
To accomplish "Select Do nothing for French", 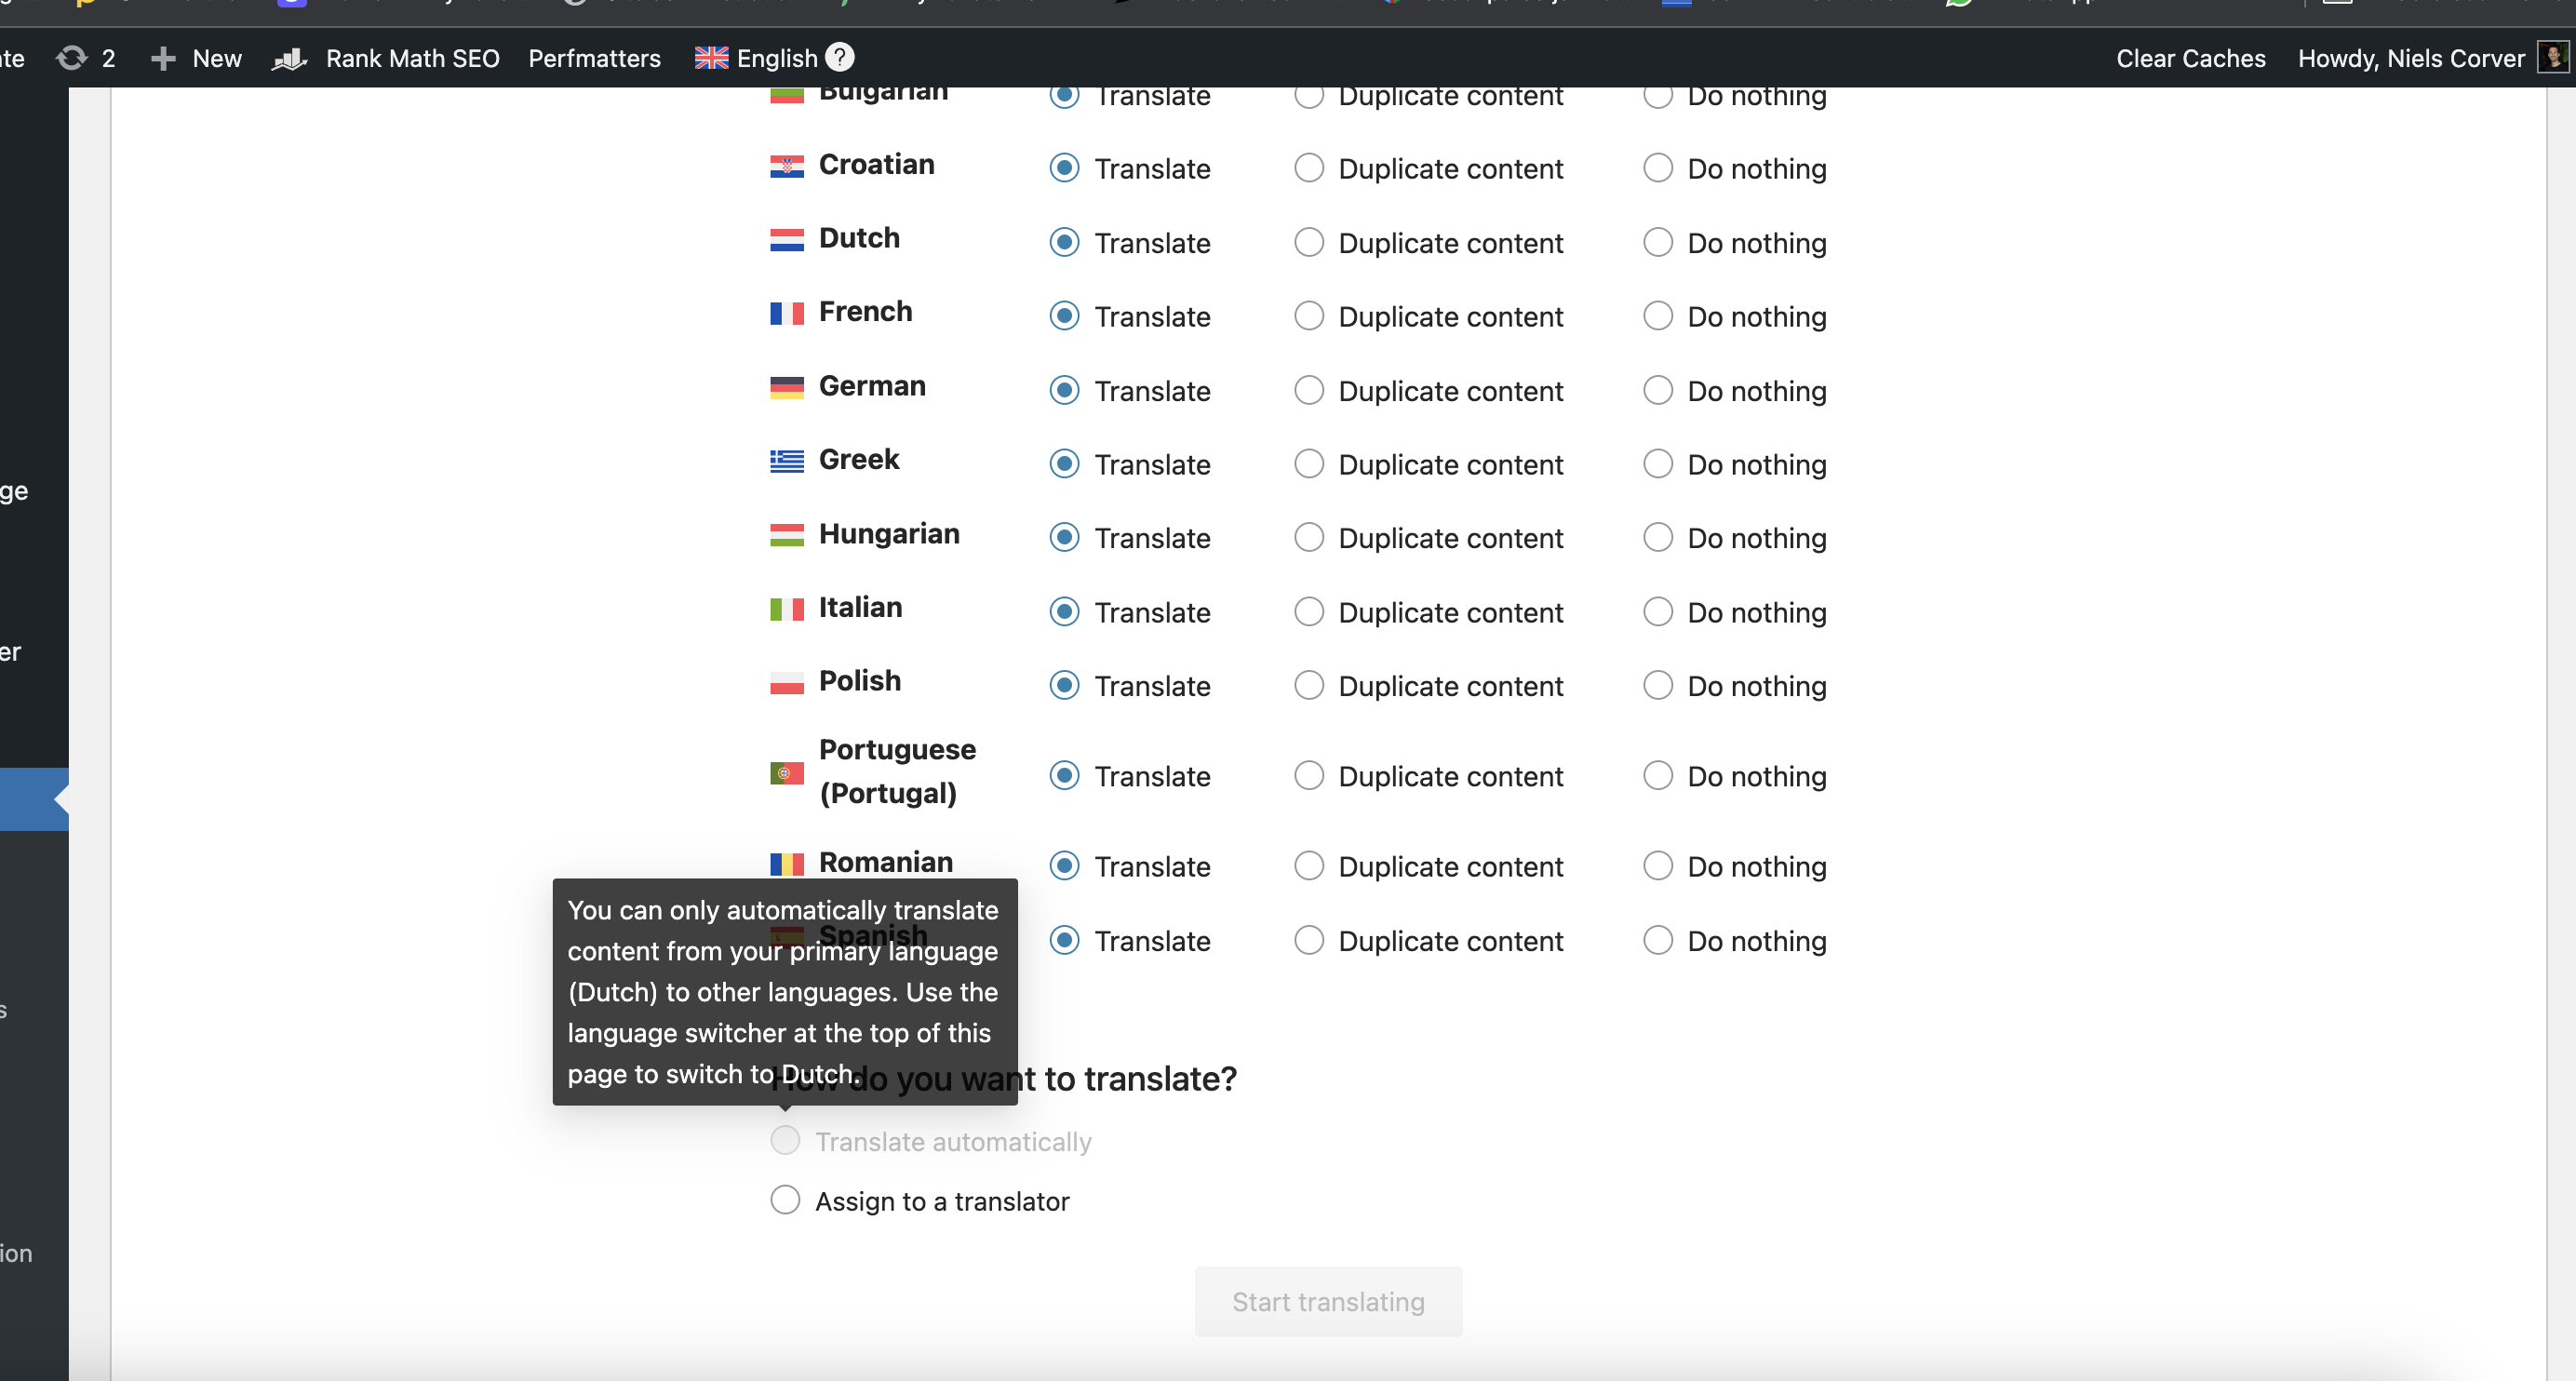I will (1658, 316).
